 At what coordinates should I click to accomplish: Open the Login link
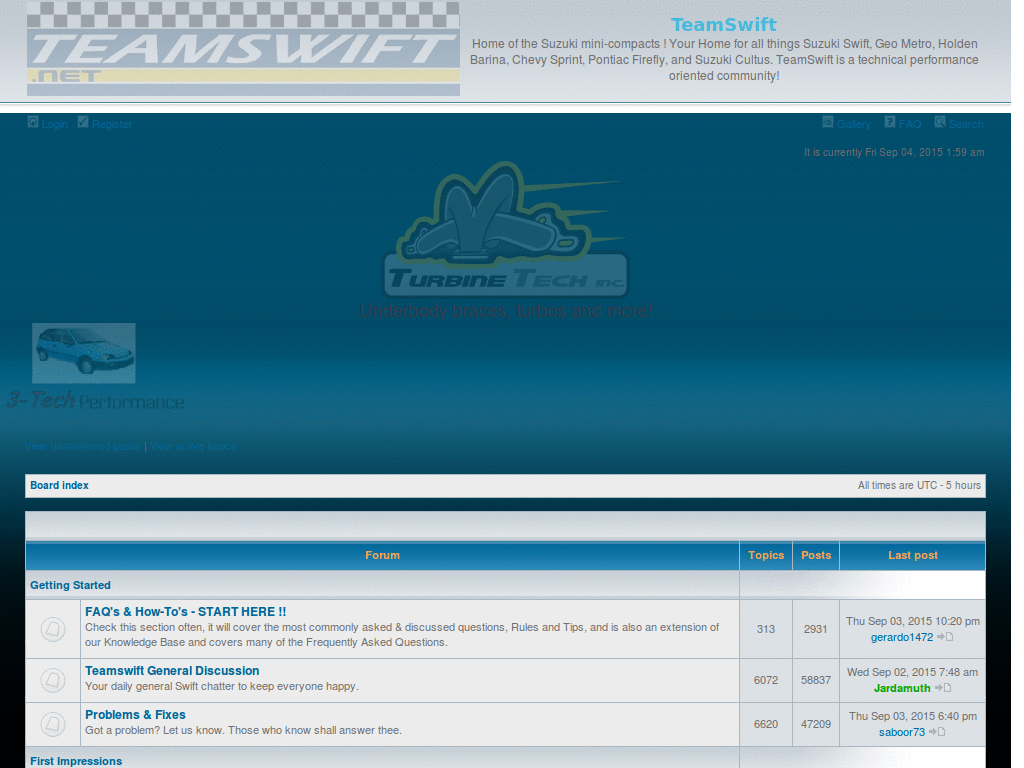(55, 124)
